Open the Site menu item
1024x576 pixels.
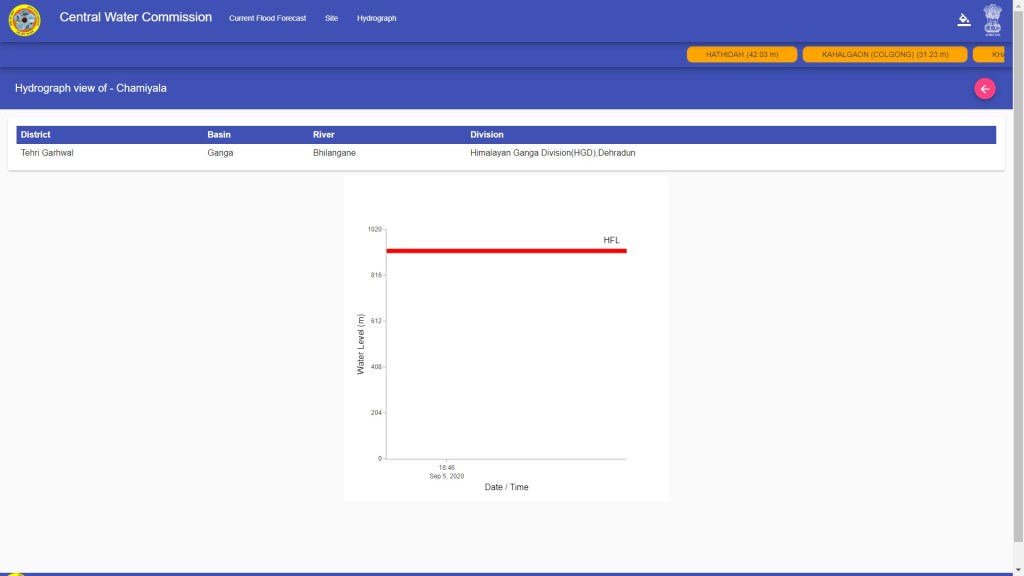[331, 18]
